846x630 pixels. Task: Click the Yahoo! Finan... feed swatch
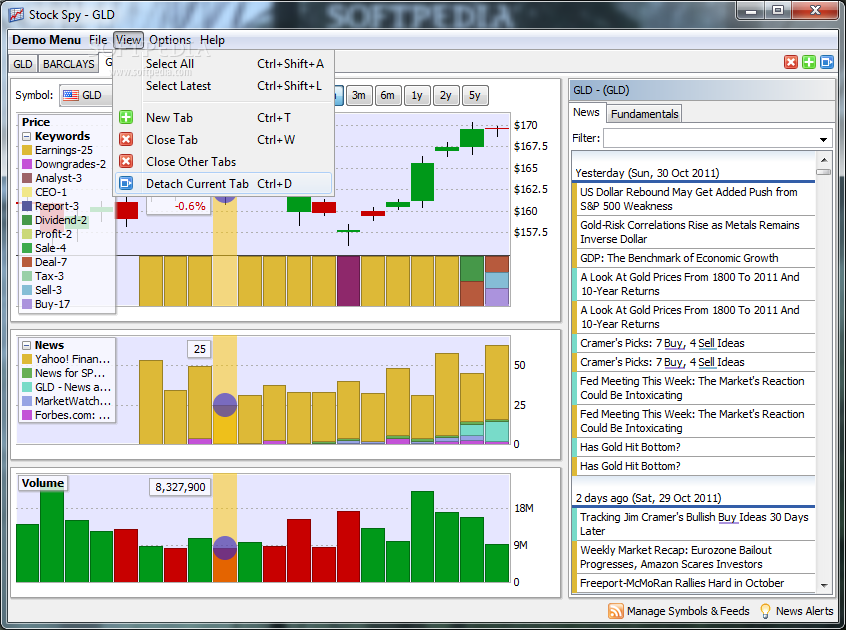pos(27,359)
